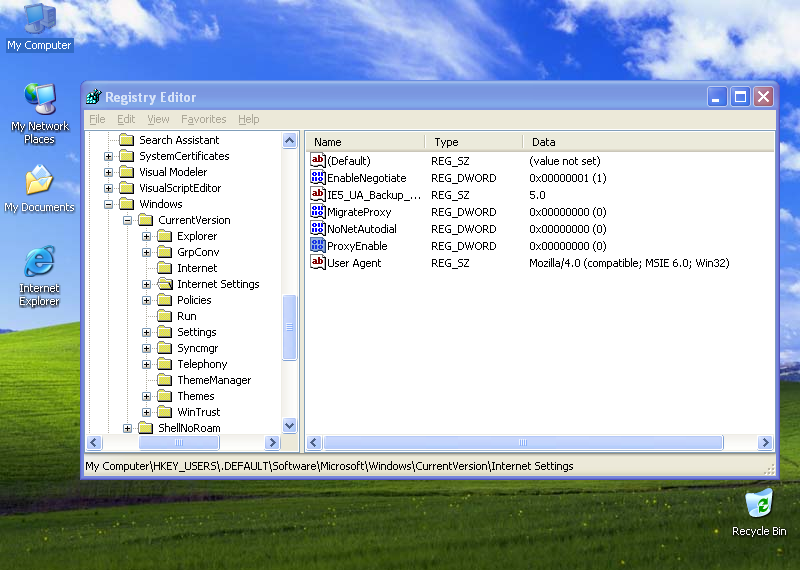Select IE5_UA_Backup string value icon

pos(317,194)
